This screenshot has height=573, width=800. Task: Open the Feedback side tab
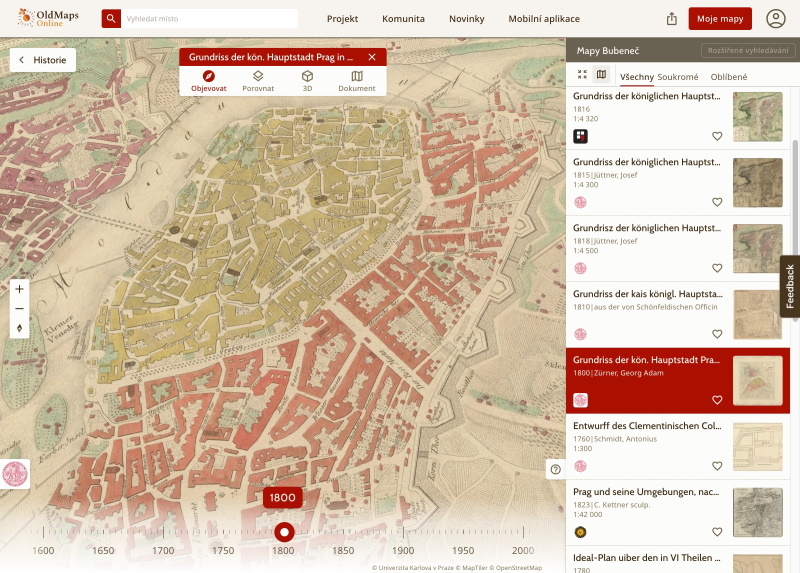pos(790,287)
